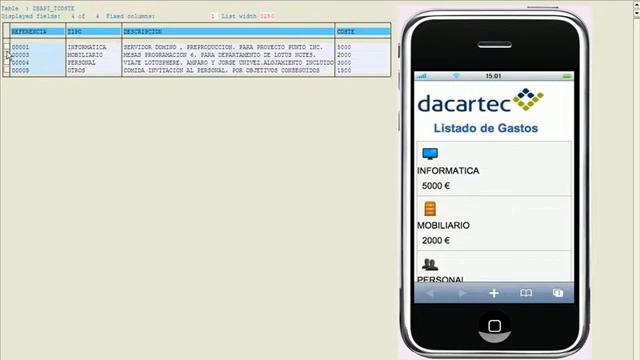Tap the 5000 € amount on the phone

[x=436, y=186]
